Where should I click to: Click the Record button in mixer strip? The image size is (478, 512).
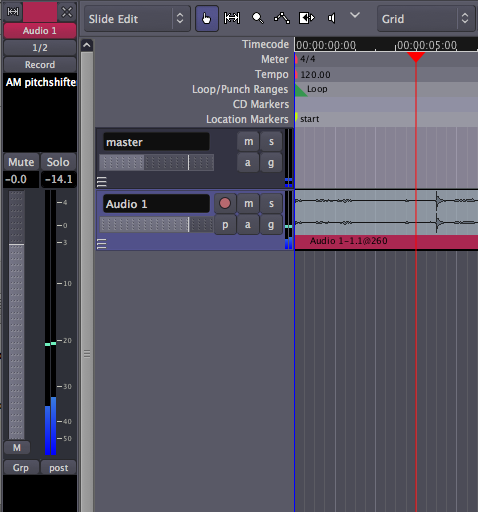pos(40,65)
